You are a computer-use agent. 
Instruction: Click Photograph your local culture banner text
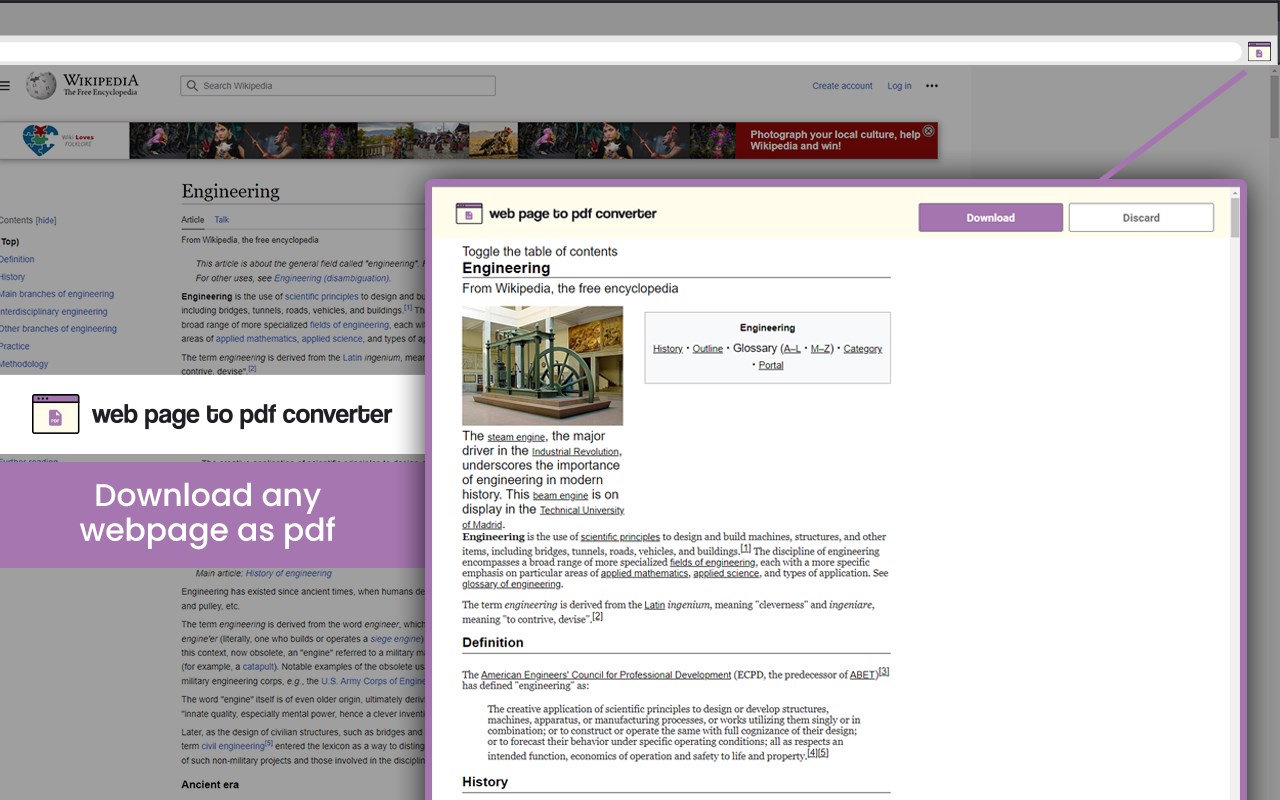coord(835,140)
